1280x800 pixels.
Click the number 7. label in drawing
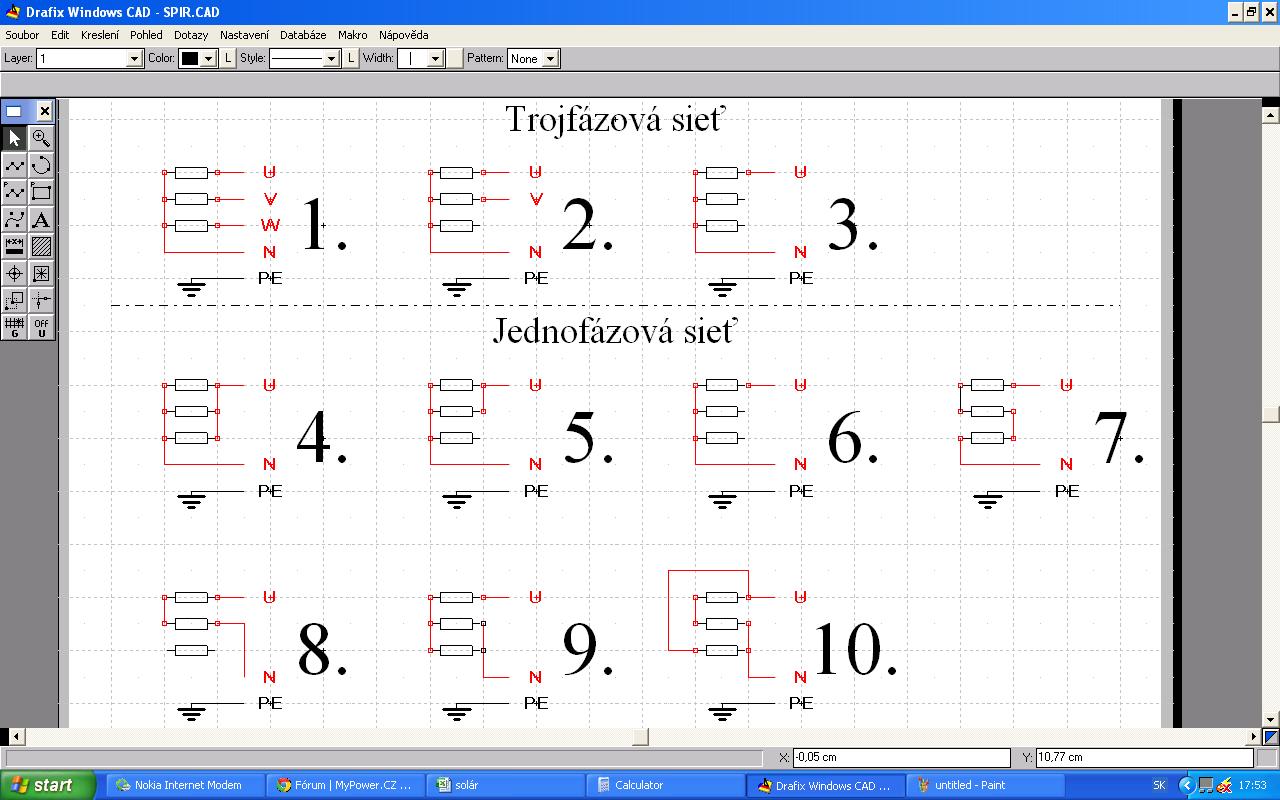(1119, 437)
